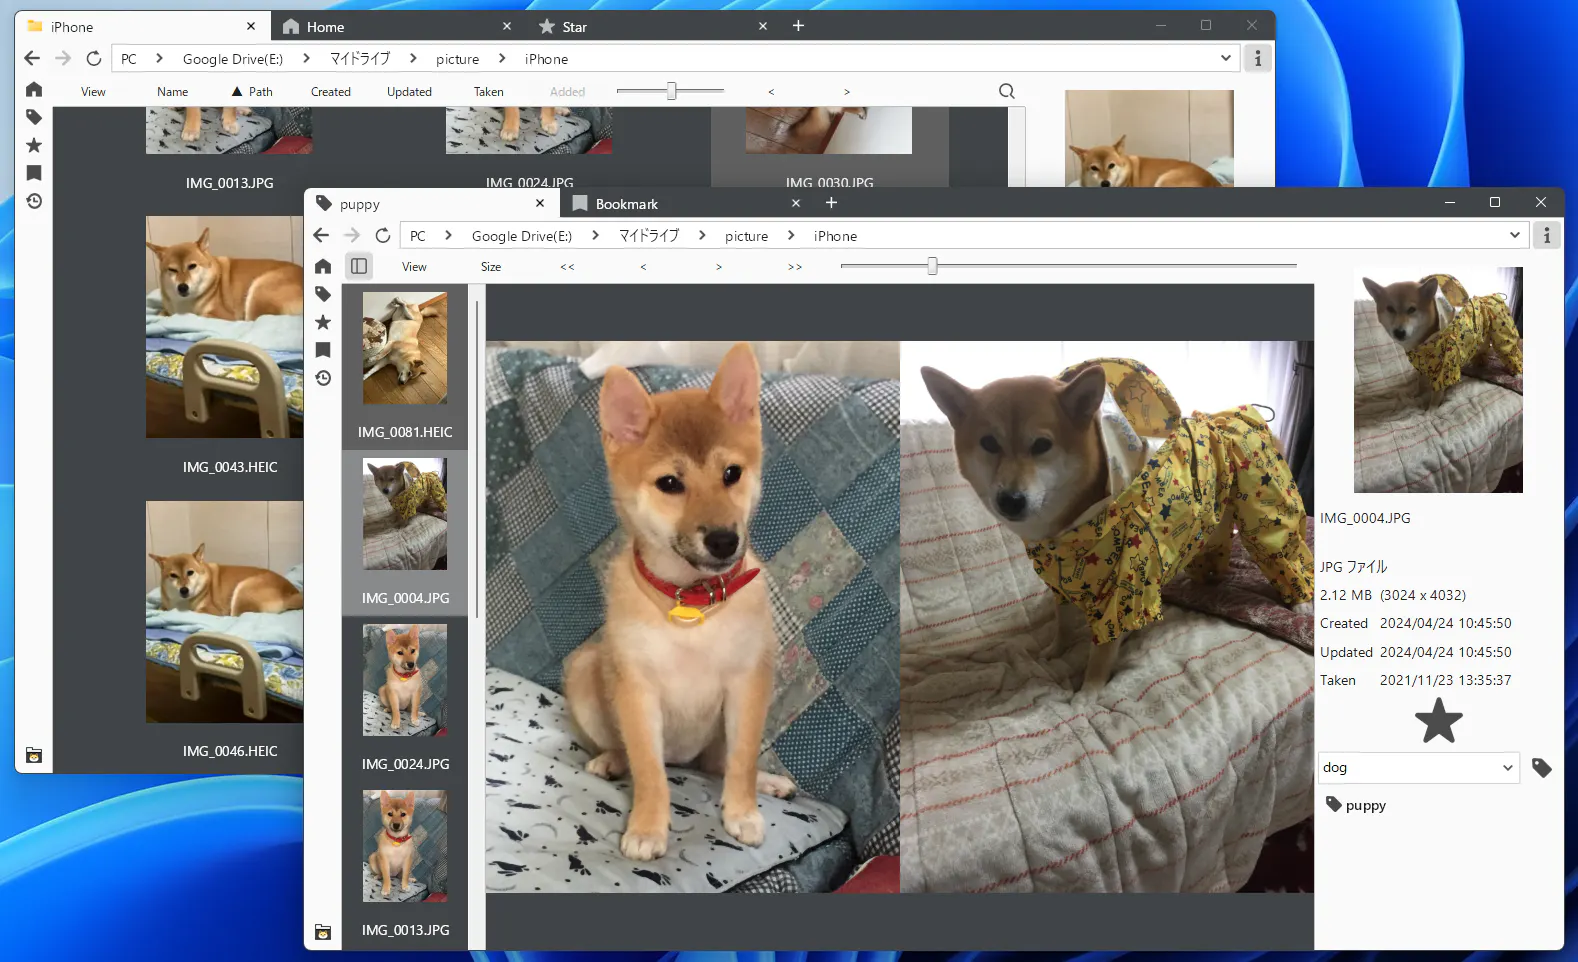The width and height of the screenshot is (1578, 962).
Task: Expand the chevron after PC in the front window
Action: pos(449,235)
